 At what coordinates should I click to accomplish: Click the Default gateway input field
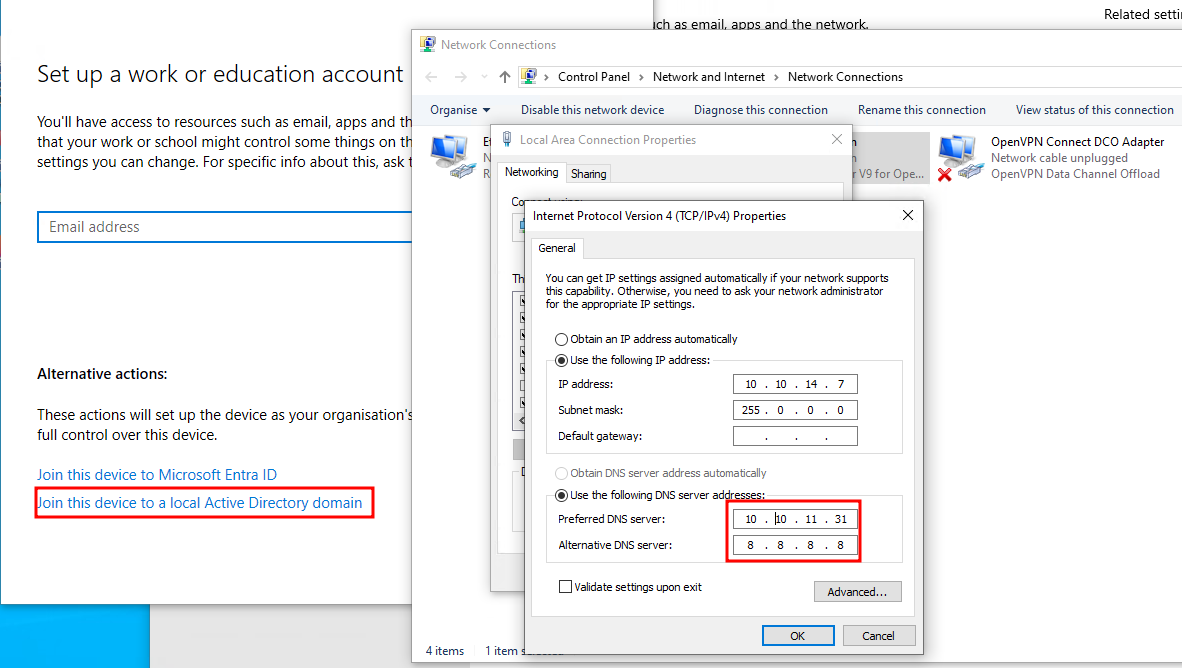point(795,436)
